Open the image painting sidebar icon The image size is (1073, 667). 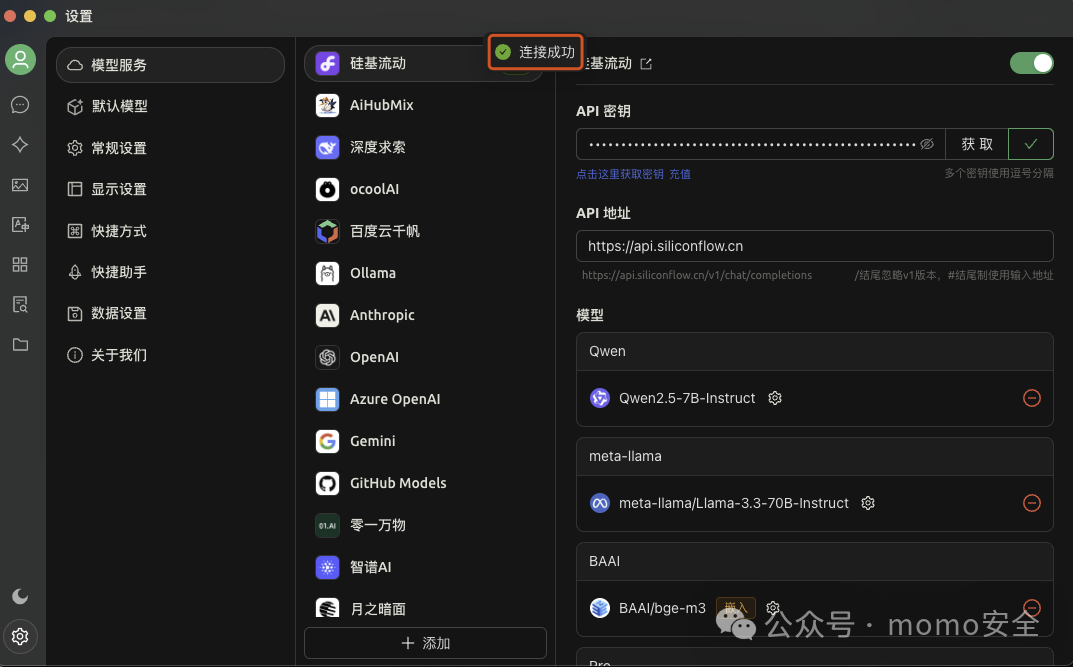point(20,185)
